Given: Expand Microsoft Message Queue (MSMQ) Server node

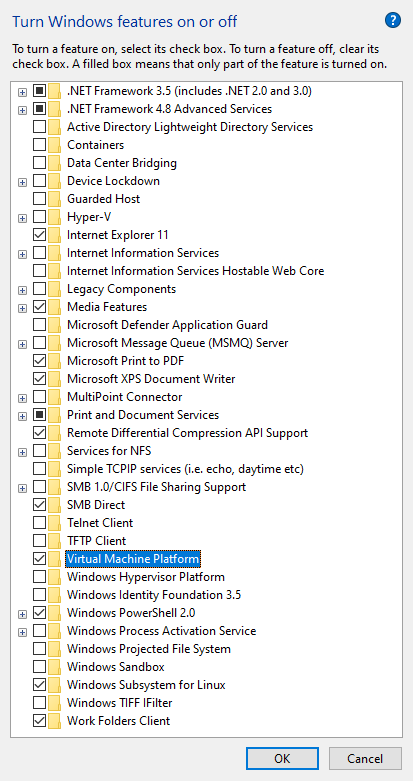Looking at the screenshot, I should click(22, 344).
